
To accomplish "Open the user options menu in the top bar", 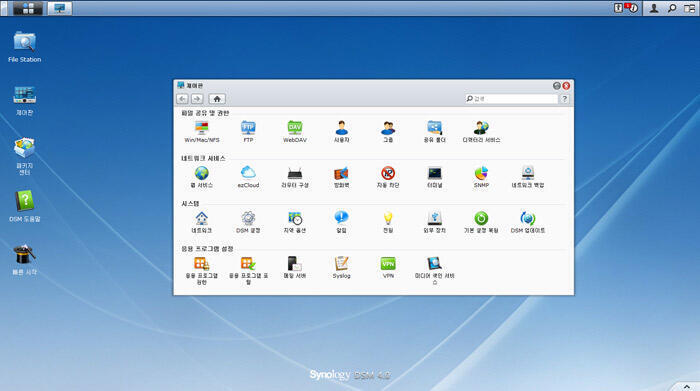I will pyautogui.click(x=654, y=8).
